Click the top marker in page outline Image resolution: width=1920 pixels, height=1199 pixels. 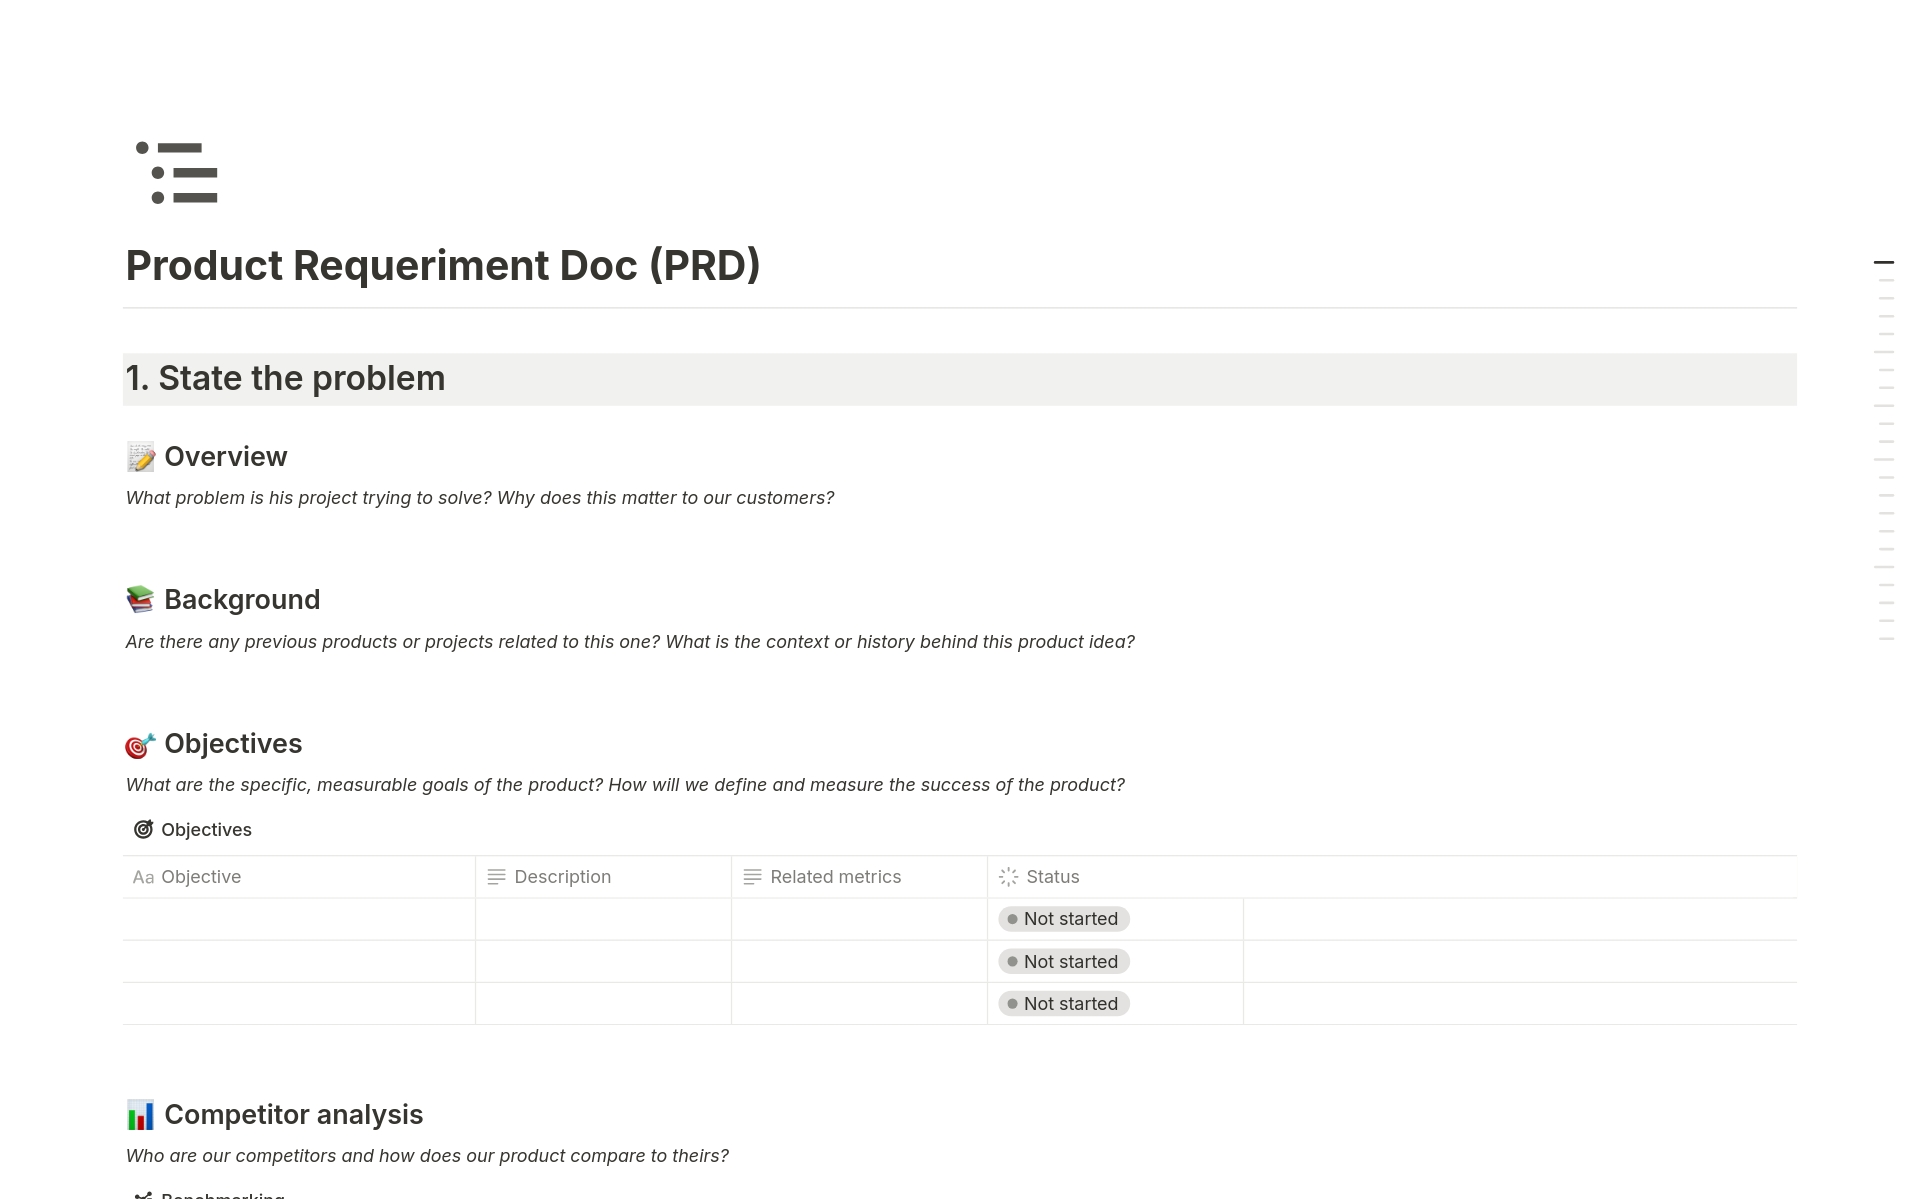coord(1883,263)
